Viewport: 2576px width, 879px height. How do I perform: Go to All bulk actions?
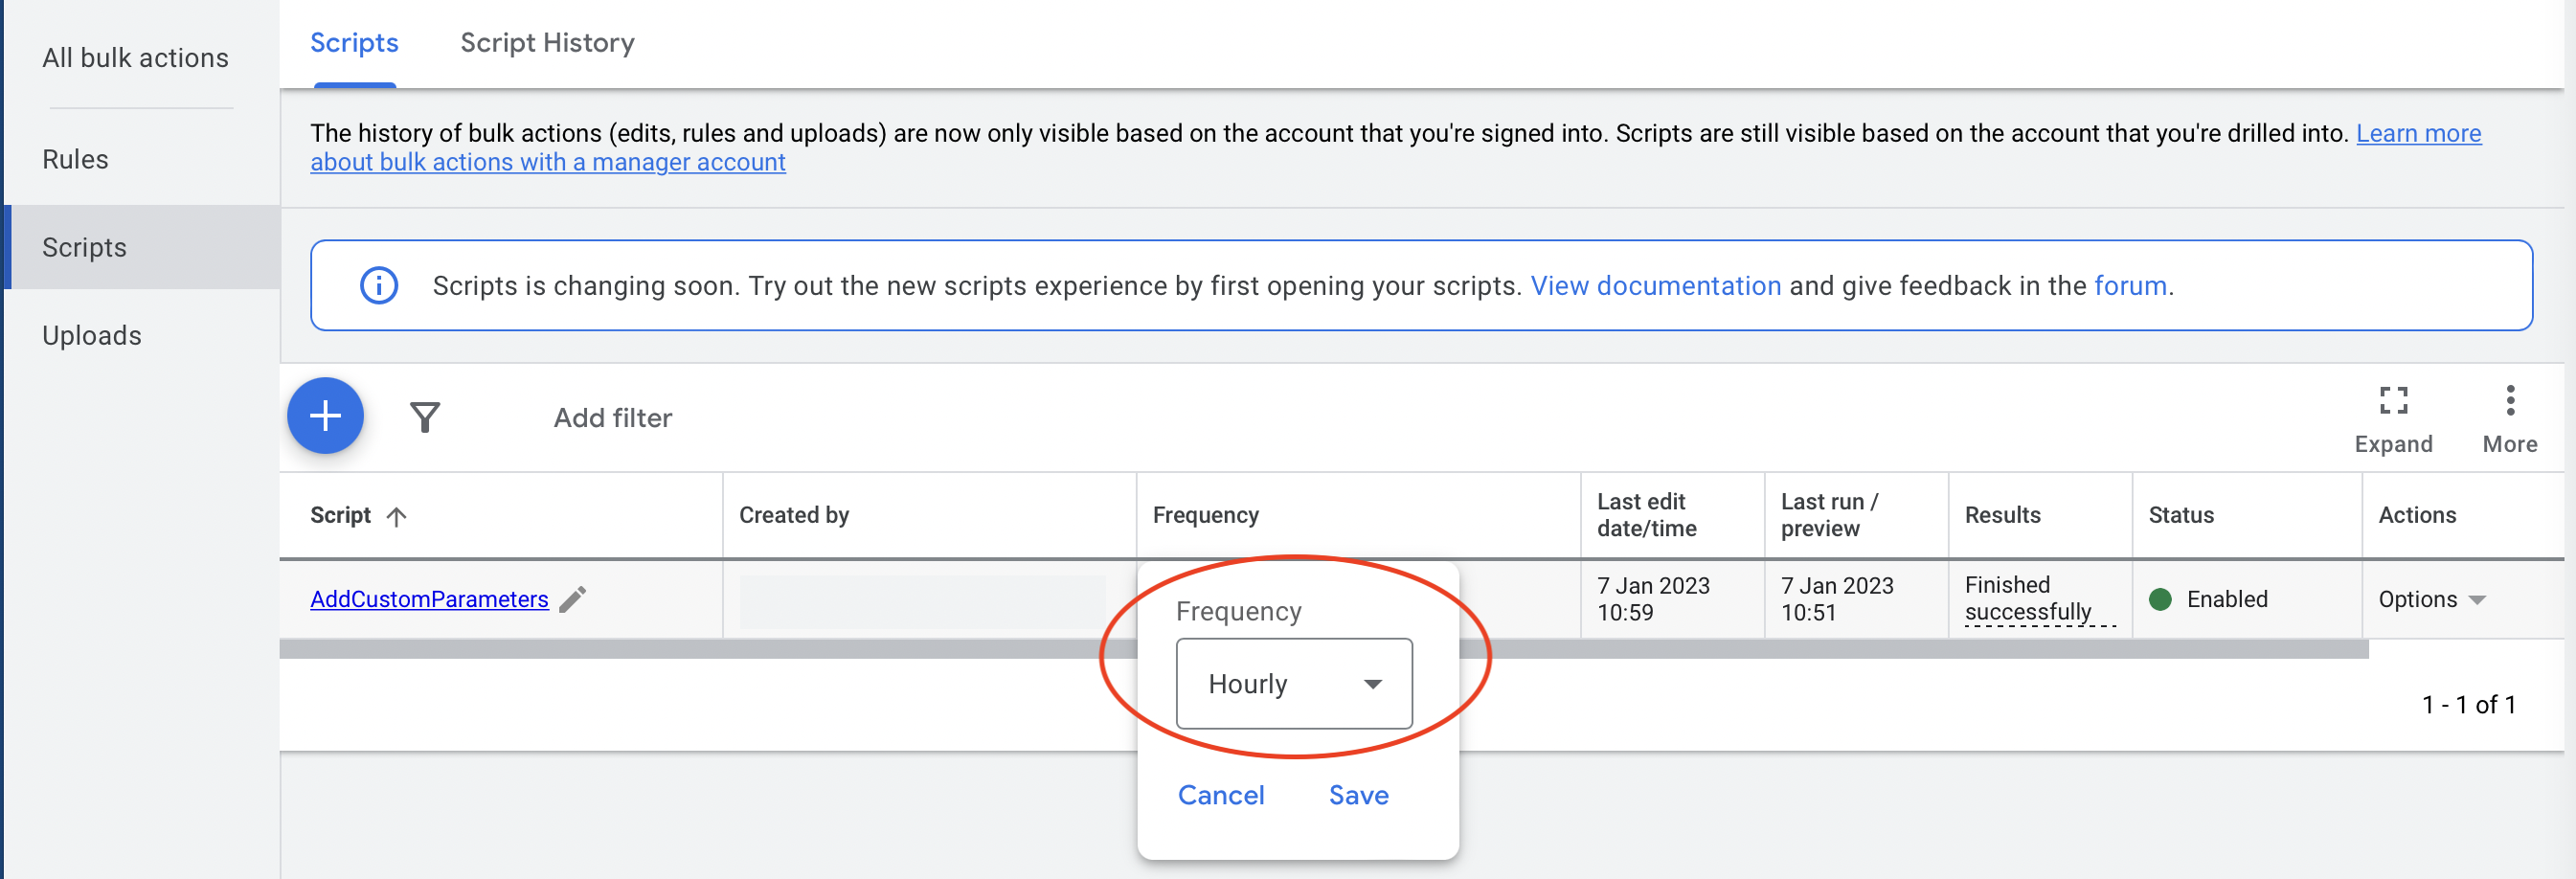pyautogui.click(x=135, y=58)
